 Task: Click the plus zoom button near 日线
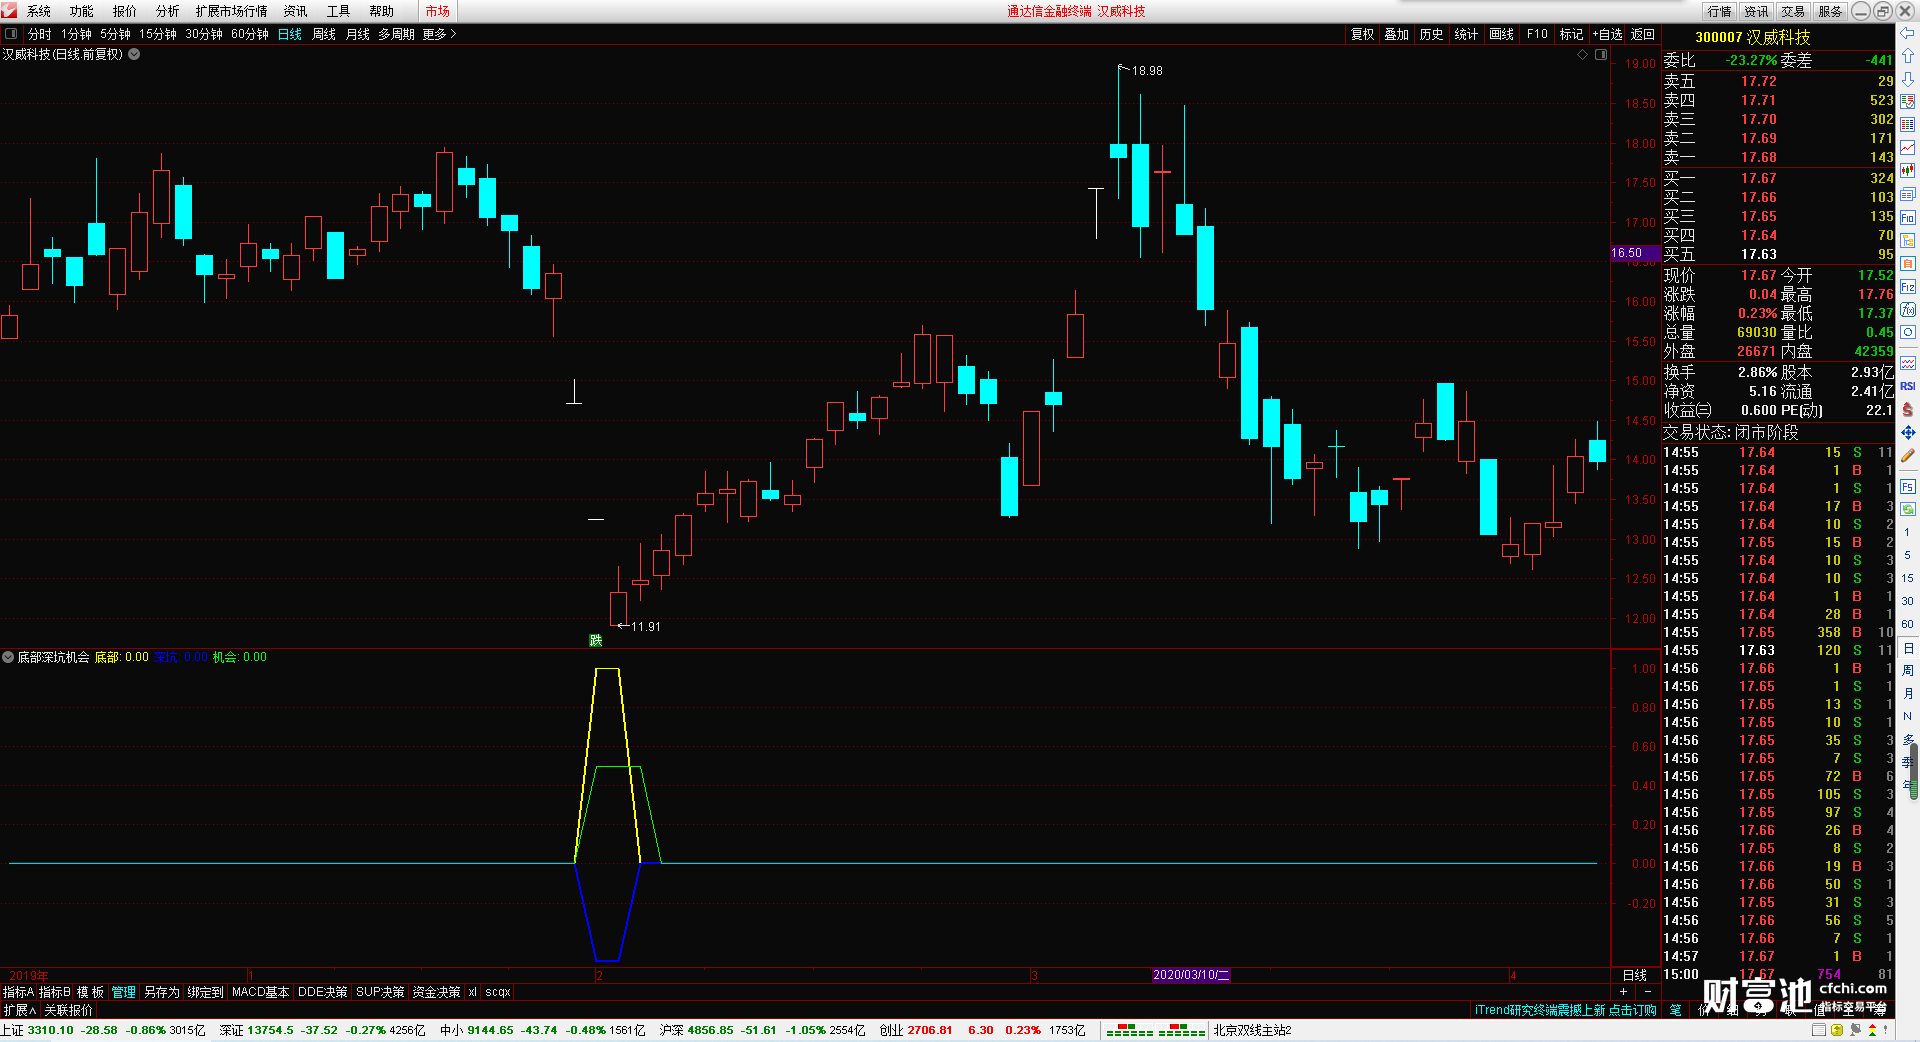click(x=1623, y=991)
